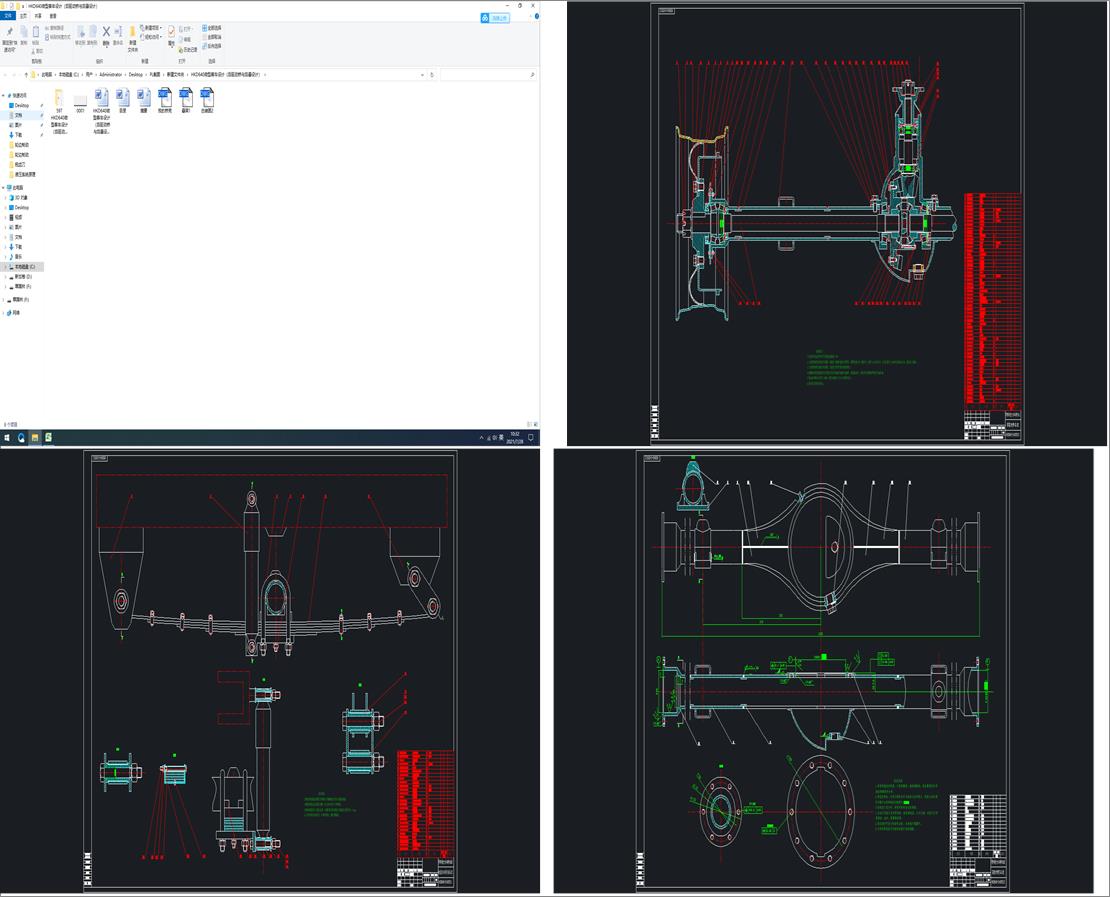Image resolution: width=1110 pixels, height=897 pixels.
Task: Select Desktop under Quick Access in sidebar
Action: pos(21,105)
